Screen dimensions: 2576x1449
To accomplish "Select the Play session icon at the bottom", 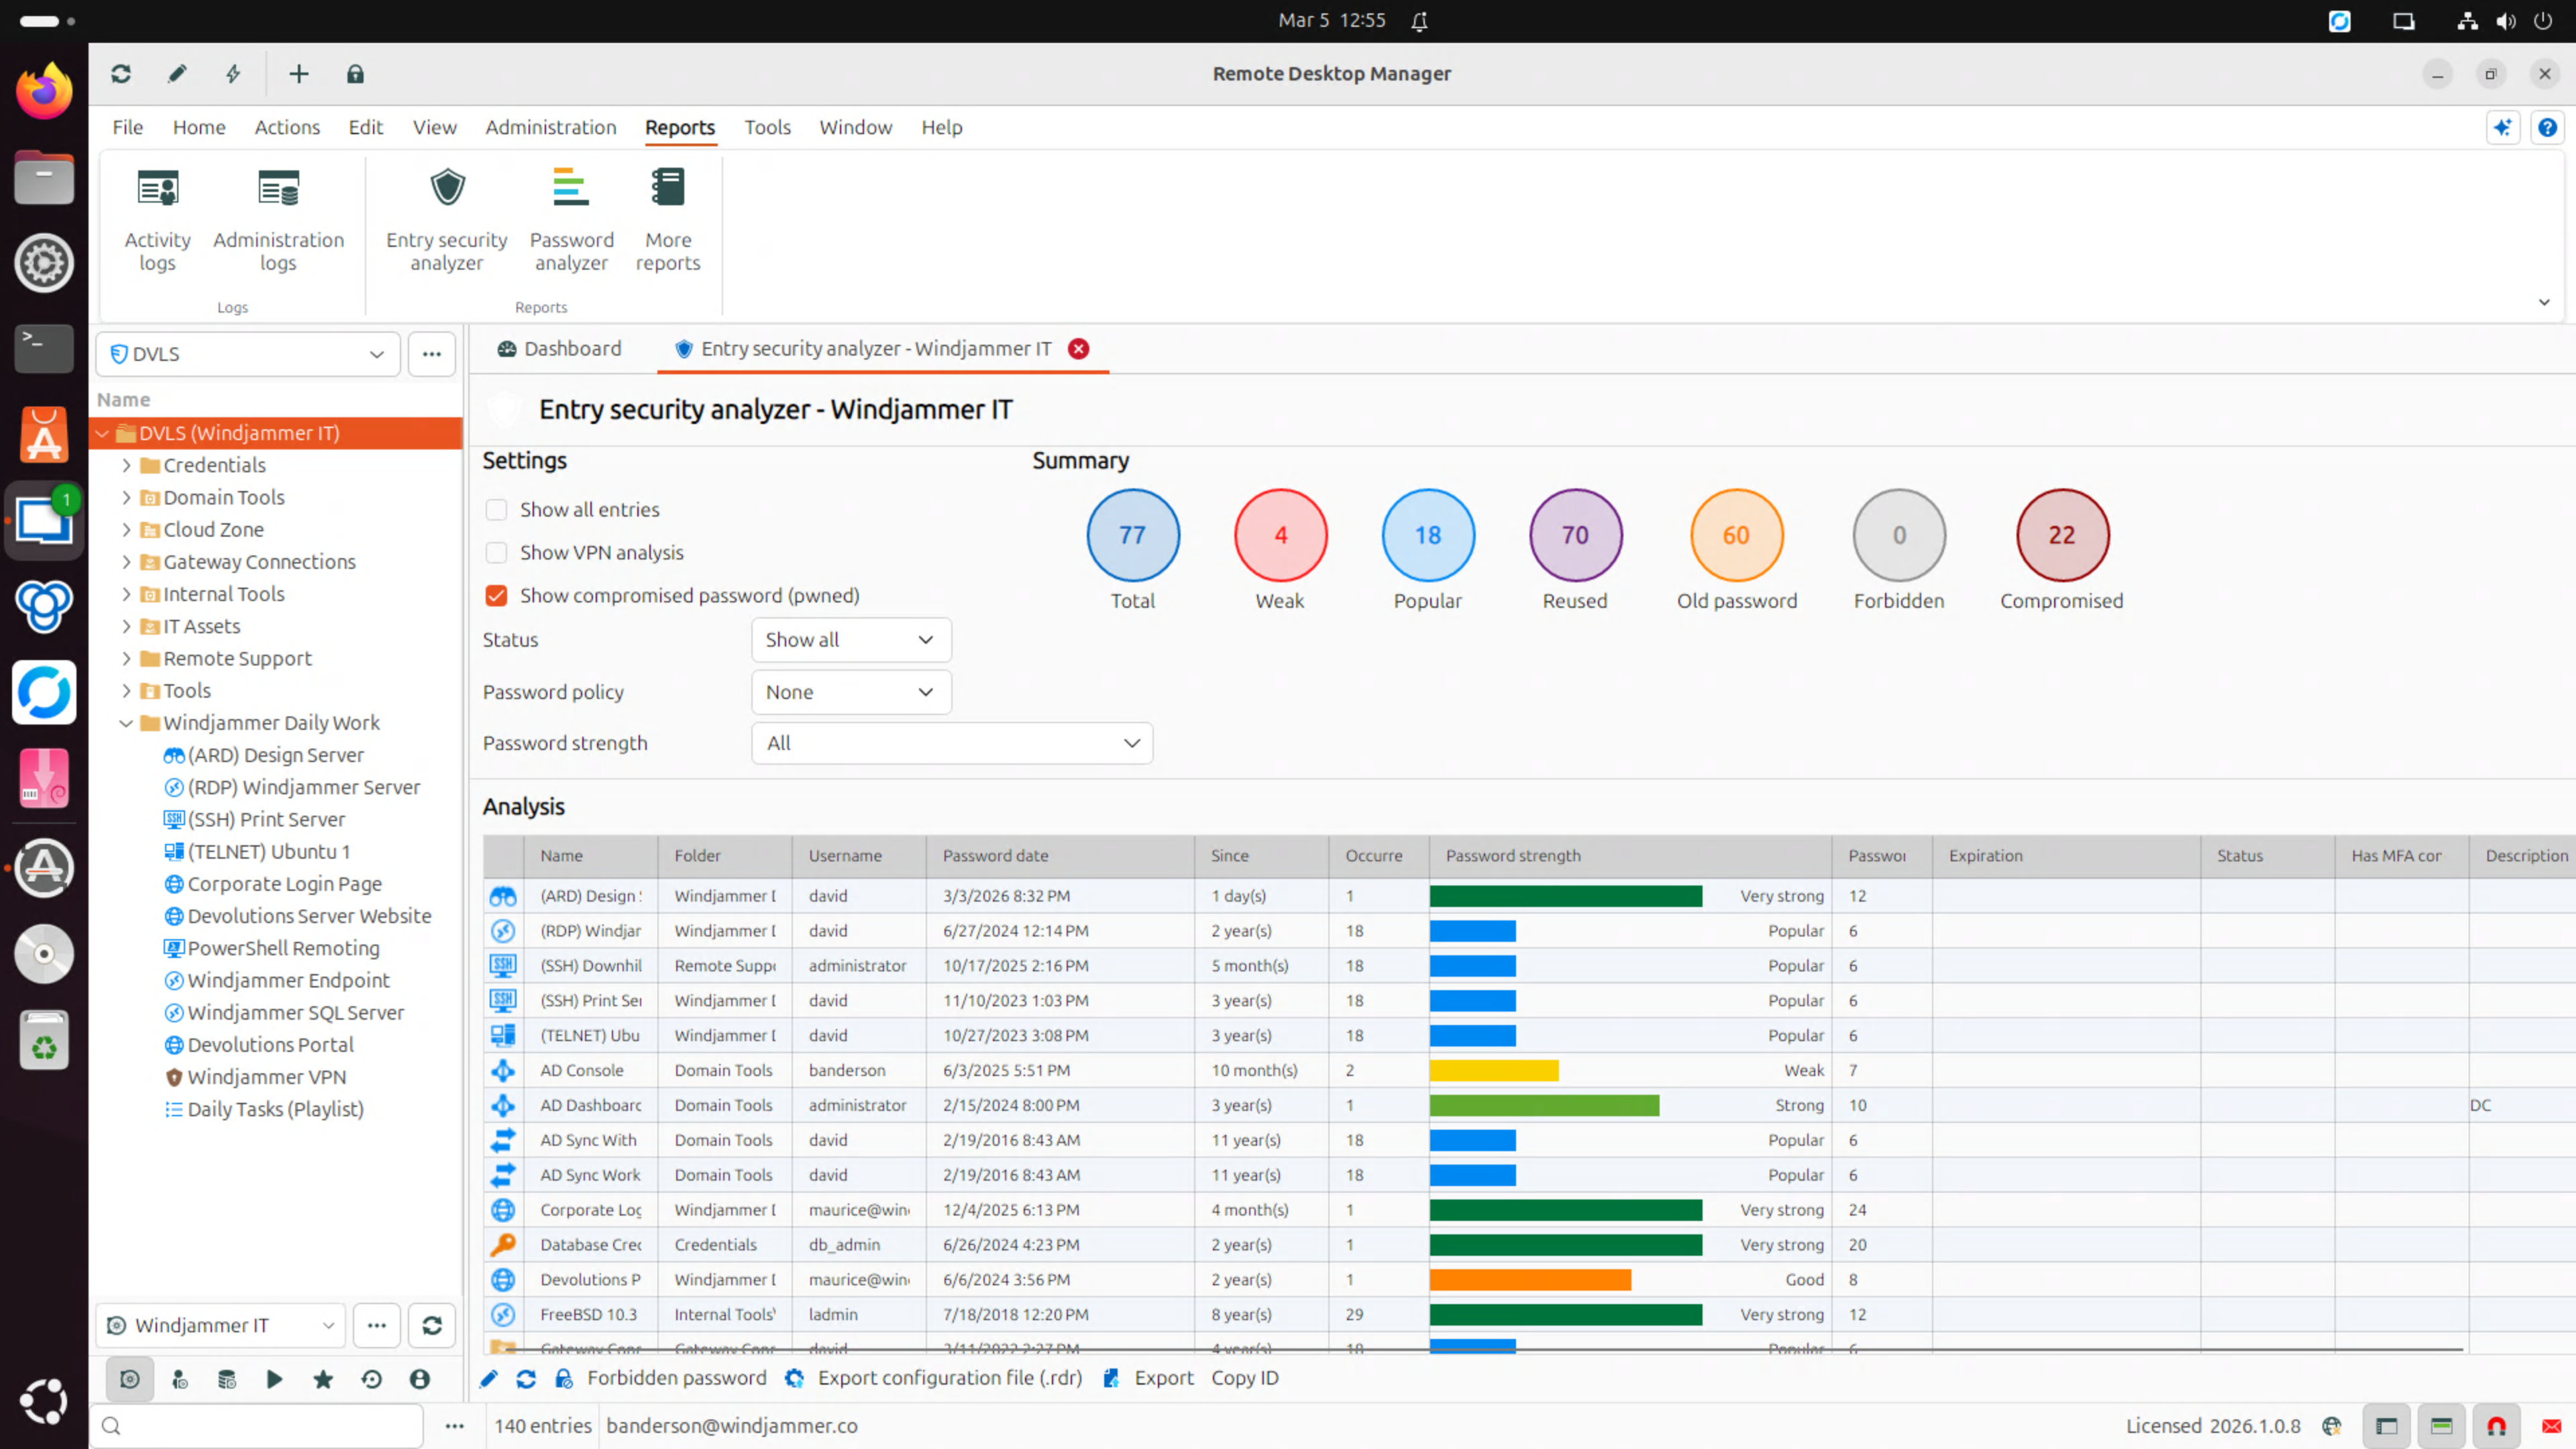I will click(x=275, y=1378).
